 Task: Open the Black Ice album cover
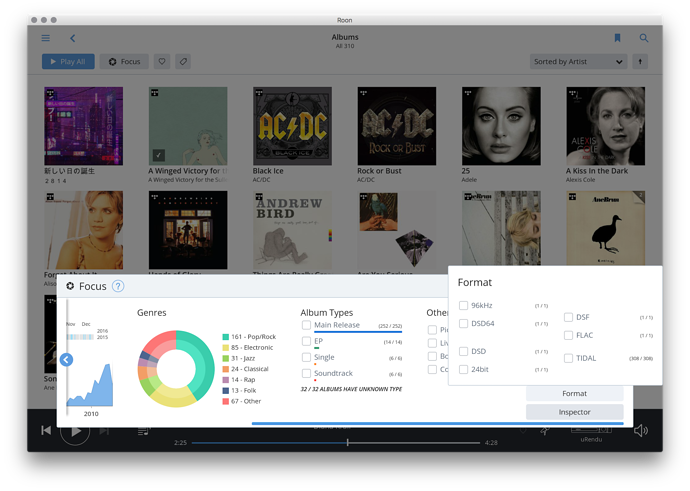point(292,126)
